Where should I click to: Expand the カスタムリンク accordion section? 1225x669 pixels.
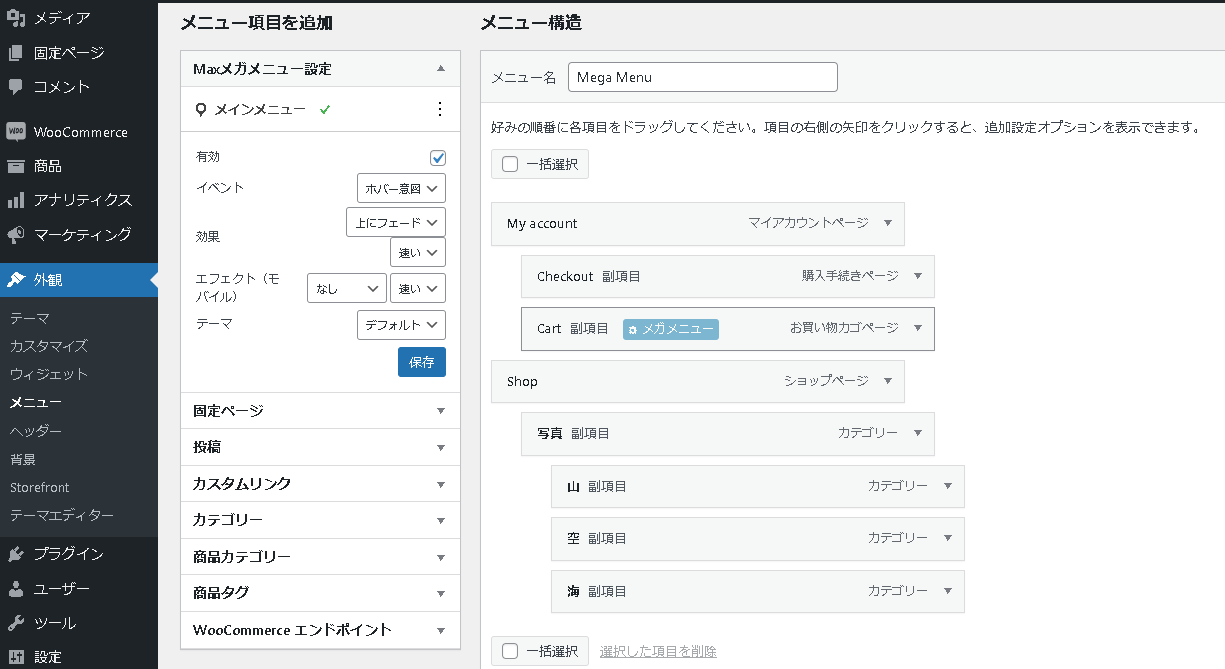click(320, 484)
